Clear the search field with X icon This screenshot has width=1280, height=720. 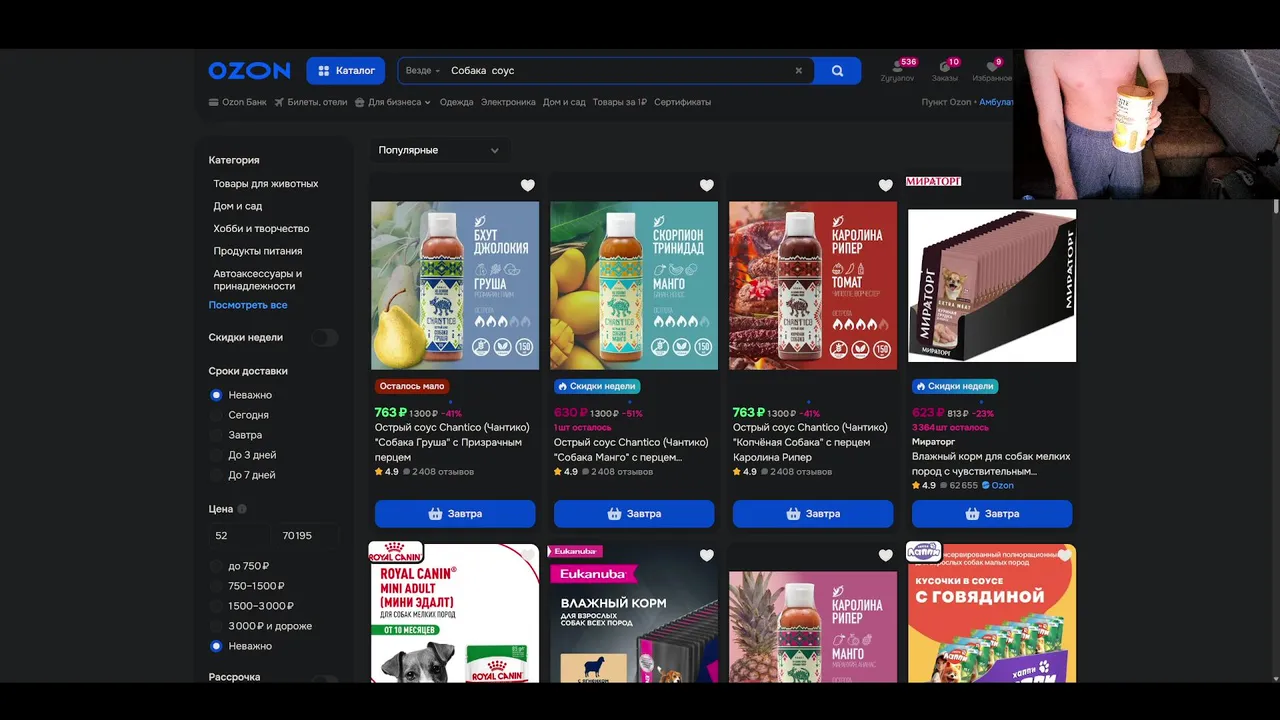click(798, 71)
